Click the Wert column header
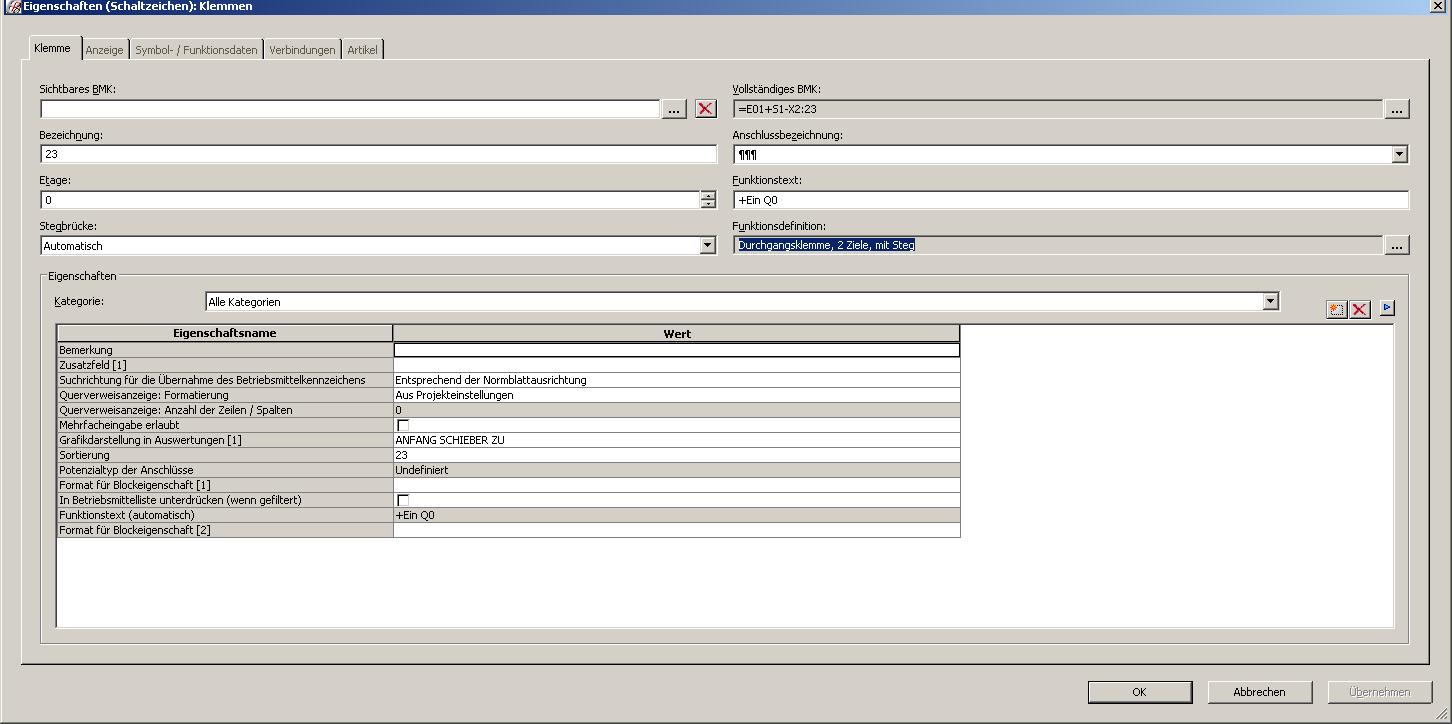This screenshot has width=1452, height=724. pyautogui.click(x=677, y=333)
